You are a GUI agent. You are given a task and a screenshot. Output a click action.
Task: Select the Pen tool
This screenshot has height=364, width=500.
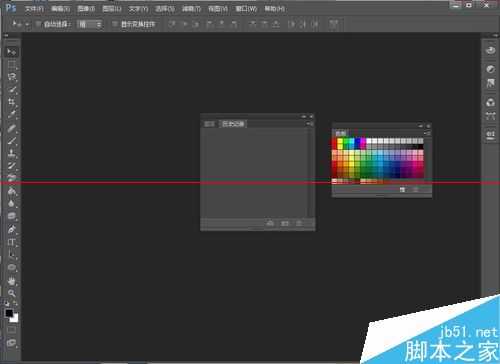11,229
